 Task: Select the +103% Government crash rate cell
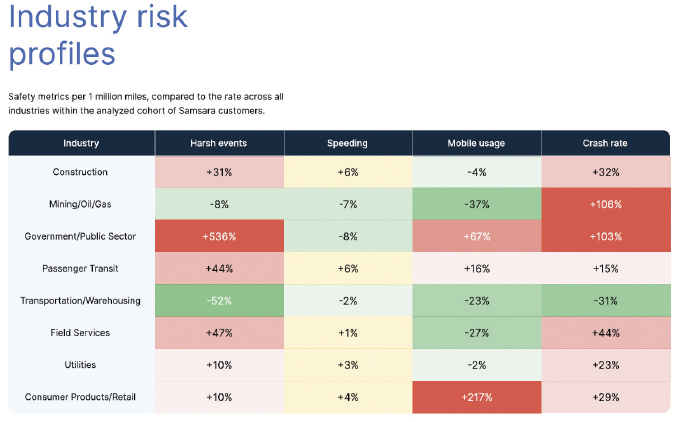605,236
